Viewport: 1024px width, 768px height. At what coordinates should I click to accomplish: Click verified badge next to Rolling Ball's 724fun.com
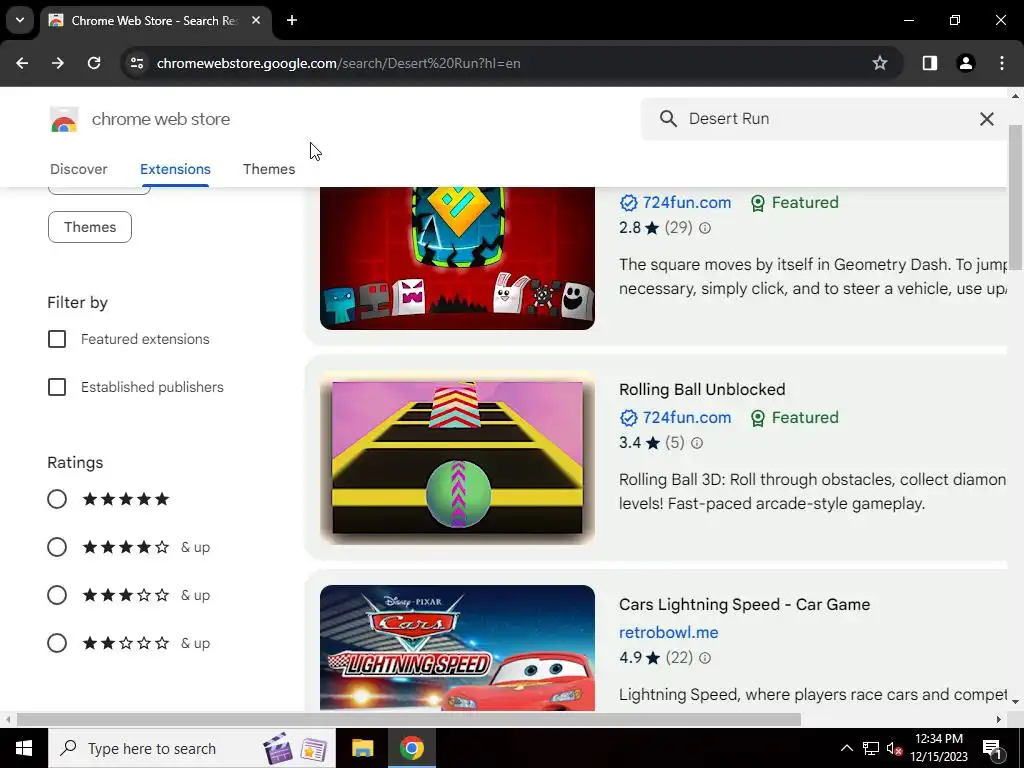tap(628, 418)
